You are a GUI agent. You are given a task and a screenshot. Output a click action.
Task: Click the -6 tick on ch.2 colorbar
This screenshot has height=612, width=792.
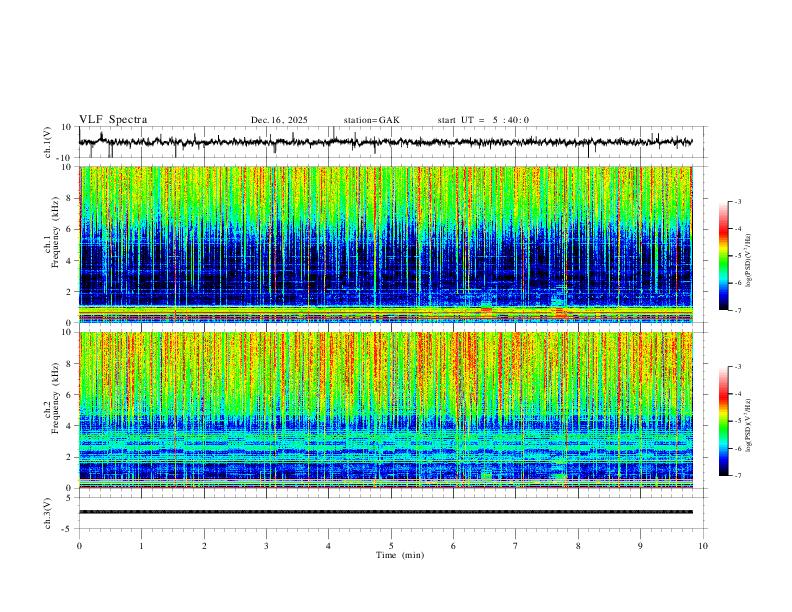pyautogui.click(x=738, y=448)
